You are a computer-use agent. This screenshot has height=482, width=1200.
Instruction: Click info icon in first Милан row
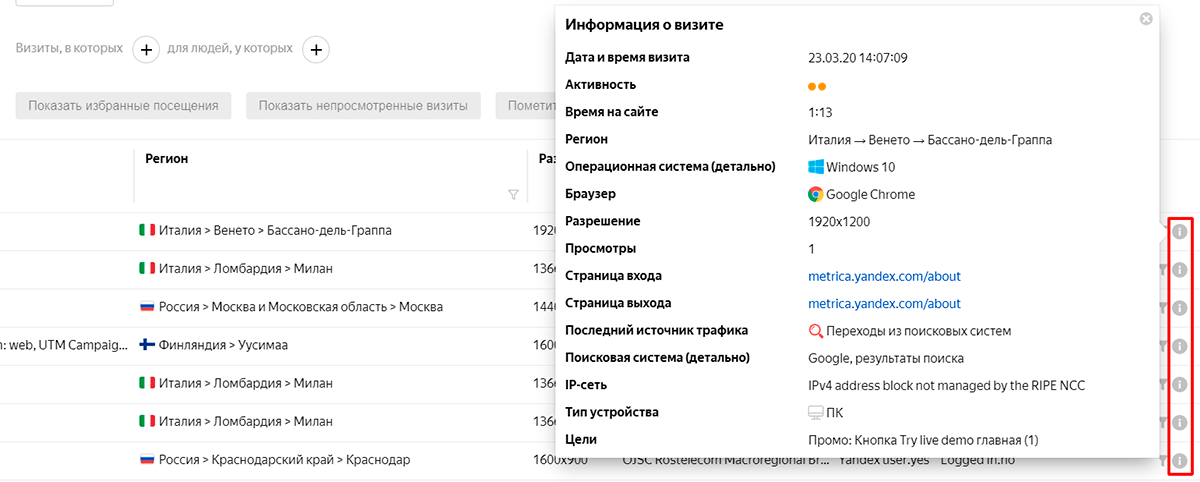tap(1180, 270)
